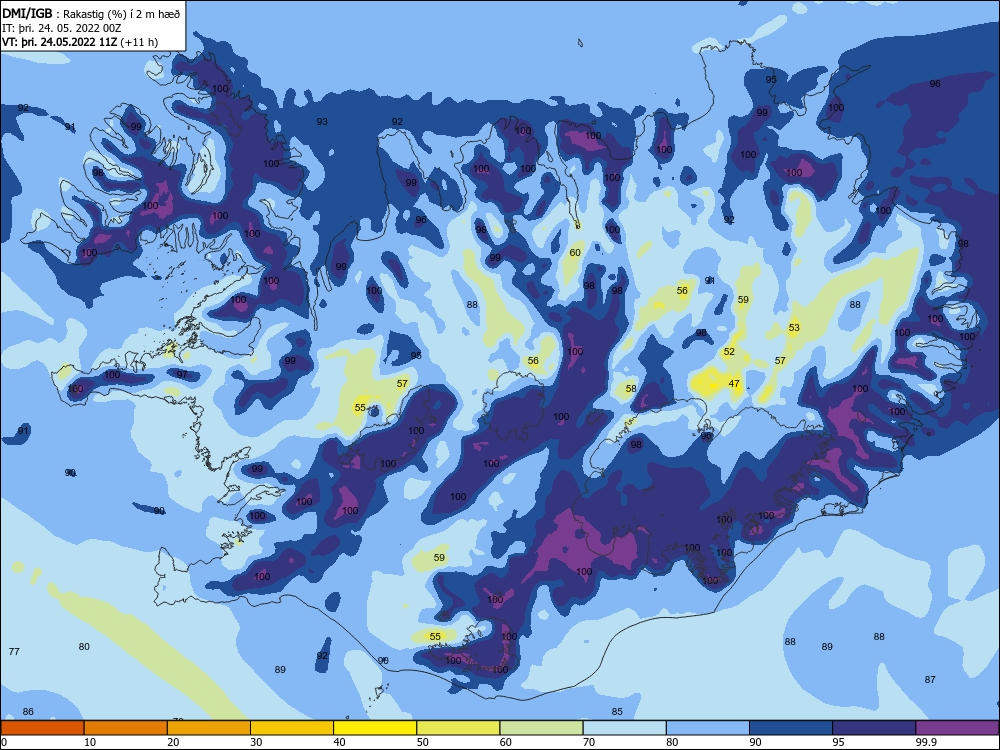Click the '60' humidity value on the map
This screenshot has width=1000, height=750.
point(575,253)
